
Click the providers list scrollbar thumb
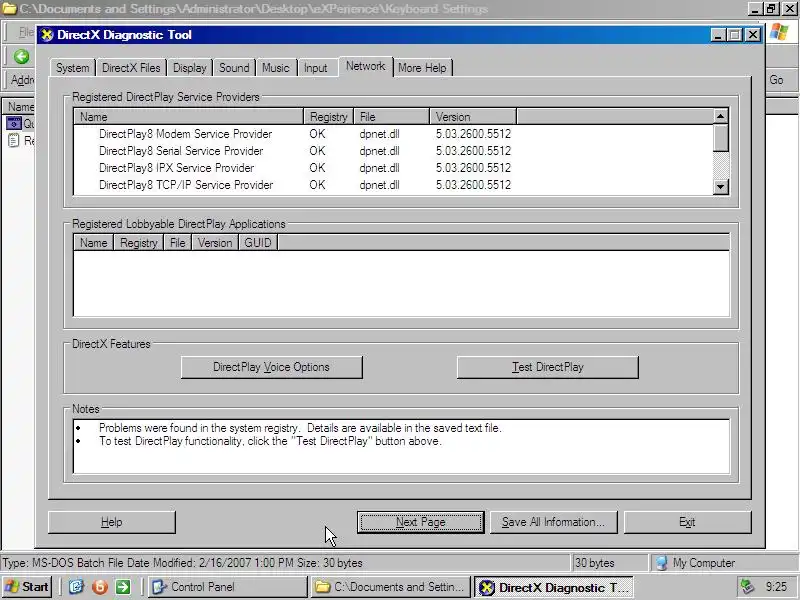(x=720, y=138)
